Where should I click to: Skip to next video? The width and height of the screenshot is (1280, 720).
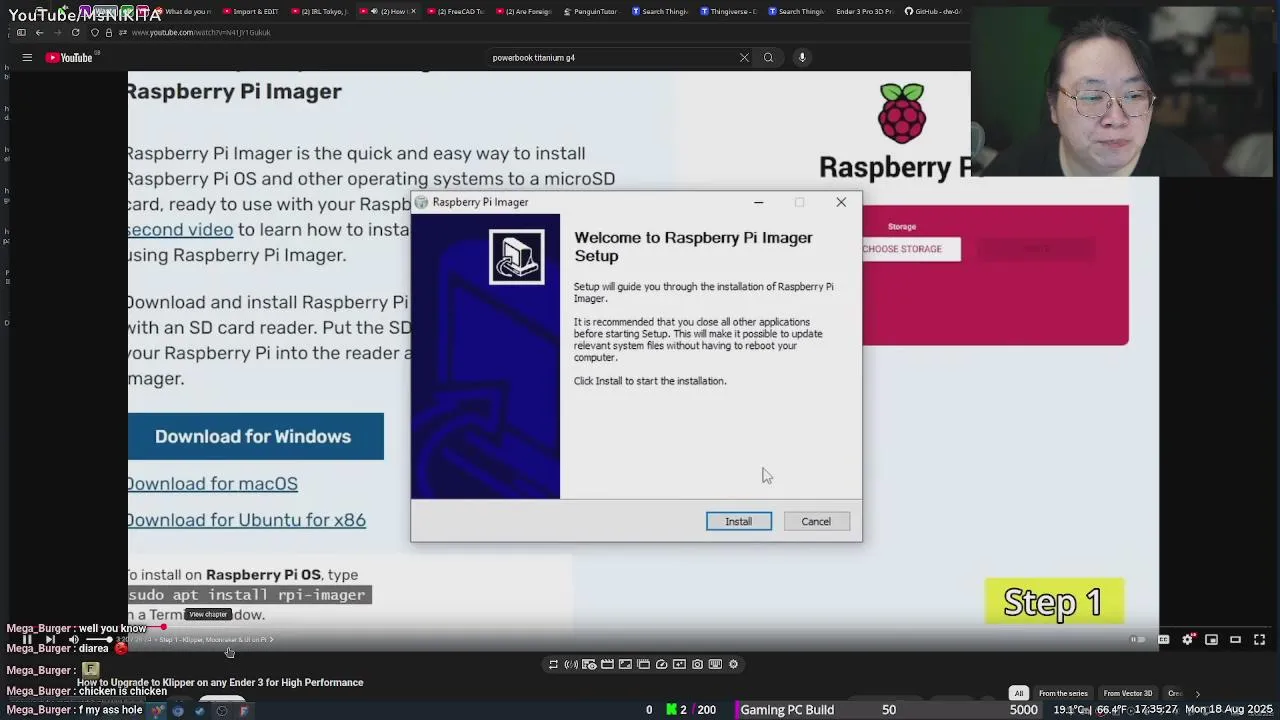tap(50, 639)
